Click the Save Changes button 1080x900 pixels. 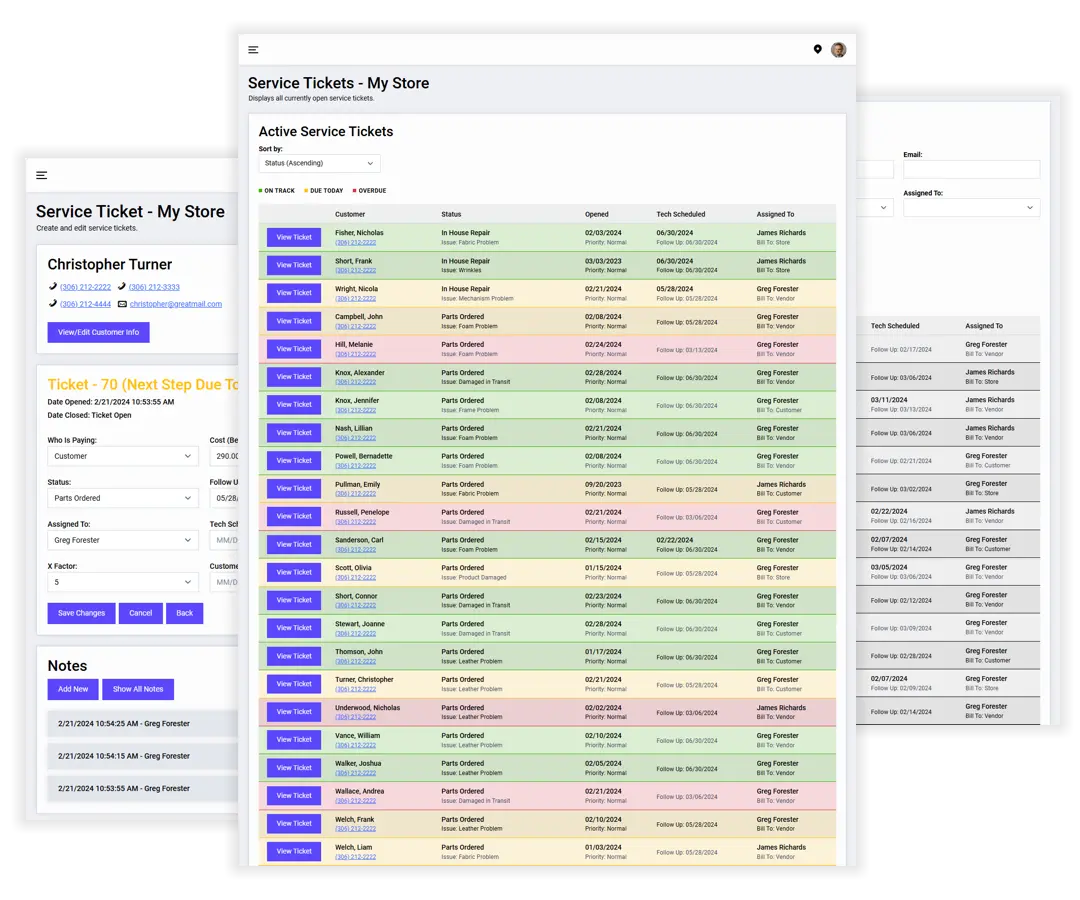tap(81, 613)
